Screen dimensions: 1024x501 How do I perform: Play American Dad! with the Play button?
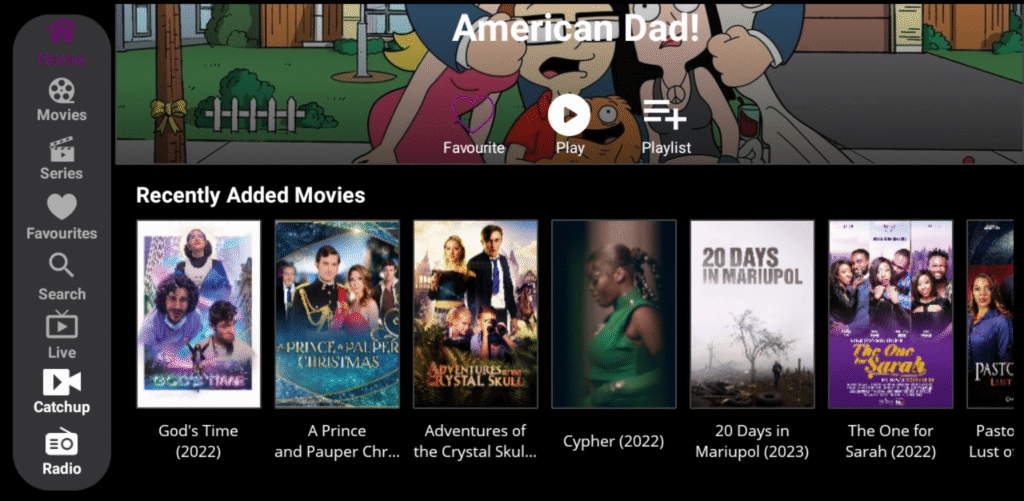click(569, 115)
